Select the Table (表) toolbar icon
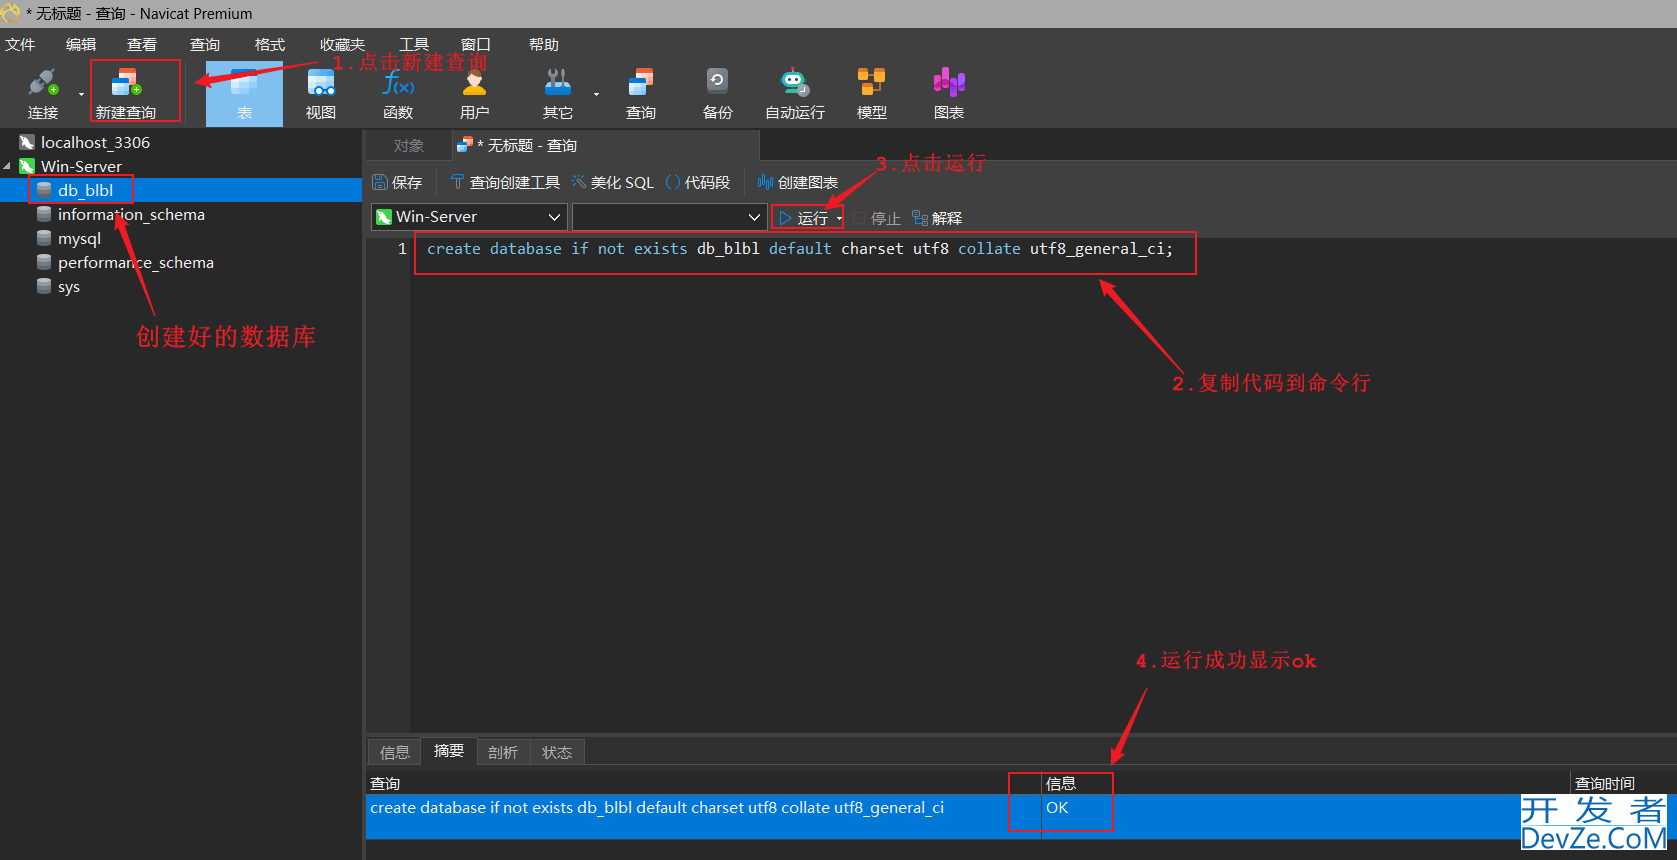 244,94
